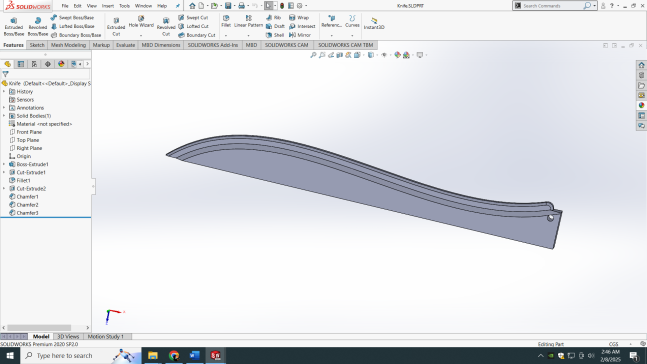Viewport: 647px width, 364px height.
Task: Open Reference Geometry tool
Action: point(331,21)
